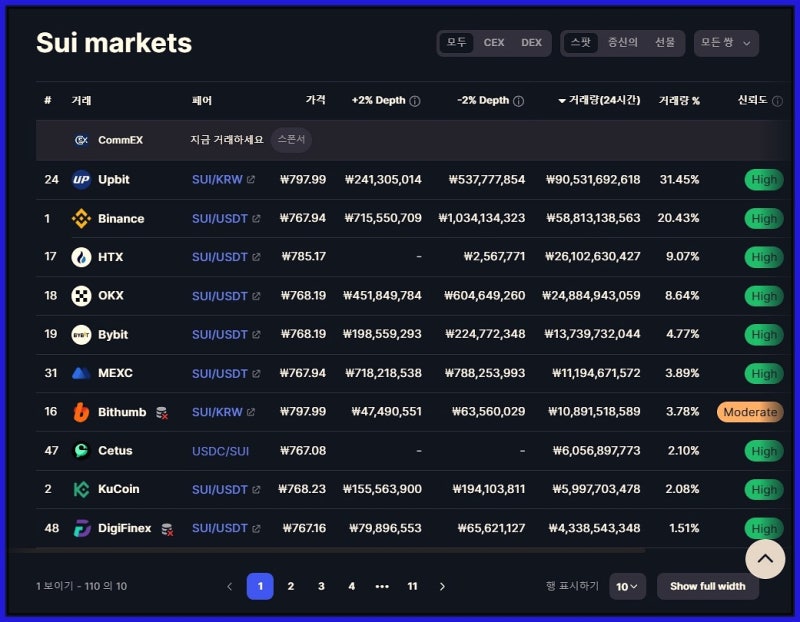Click the 지금 거래하세요 CommEX link

coord(227,140)
